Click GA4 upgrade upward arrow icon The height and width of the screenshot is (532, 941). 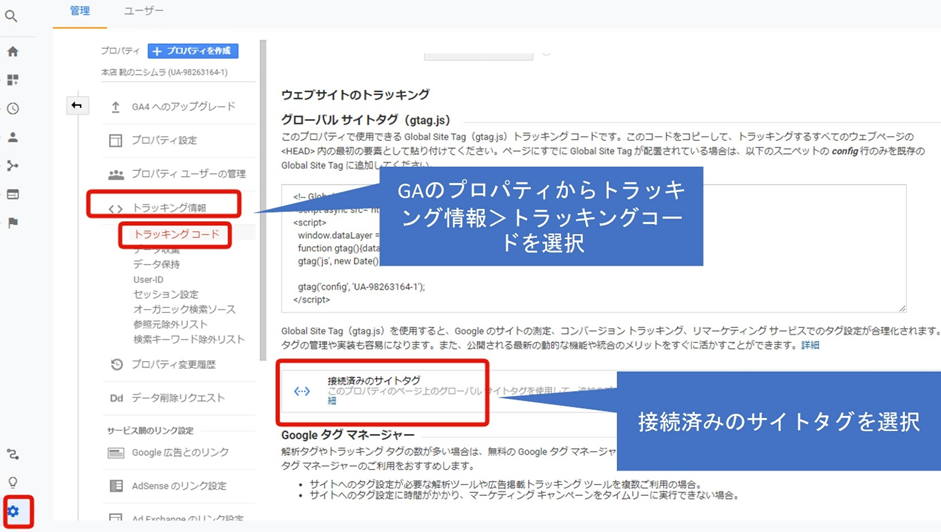(115, 107)
